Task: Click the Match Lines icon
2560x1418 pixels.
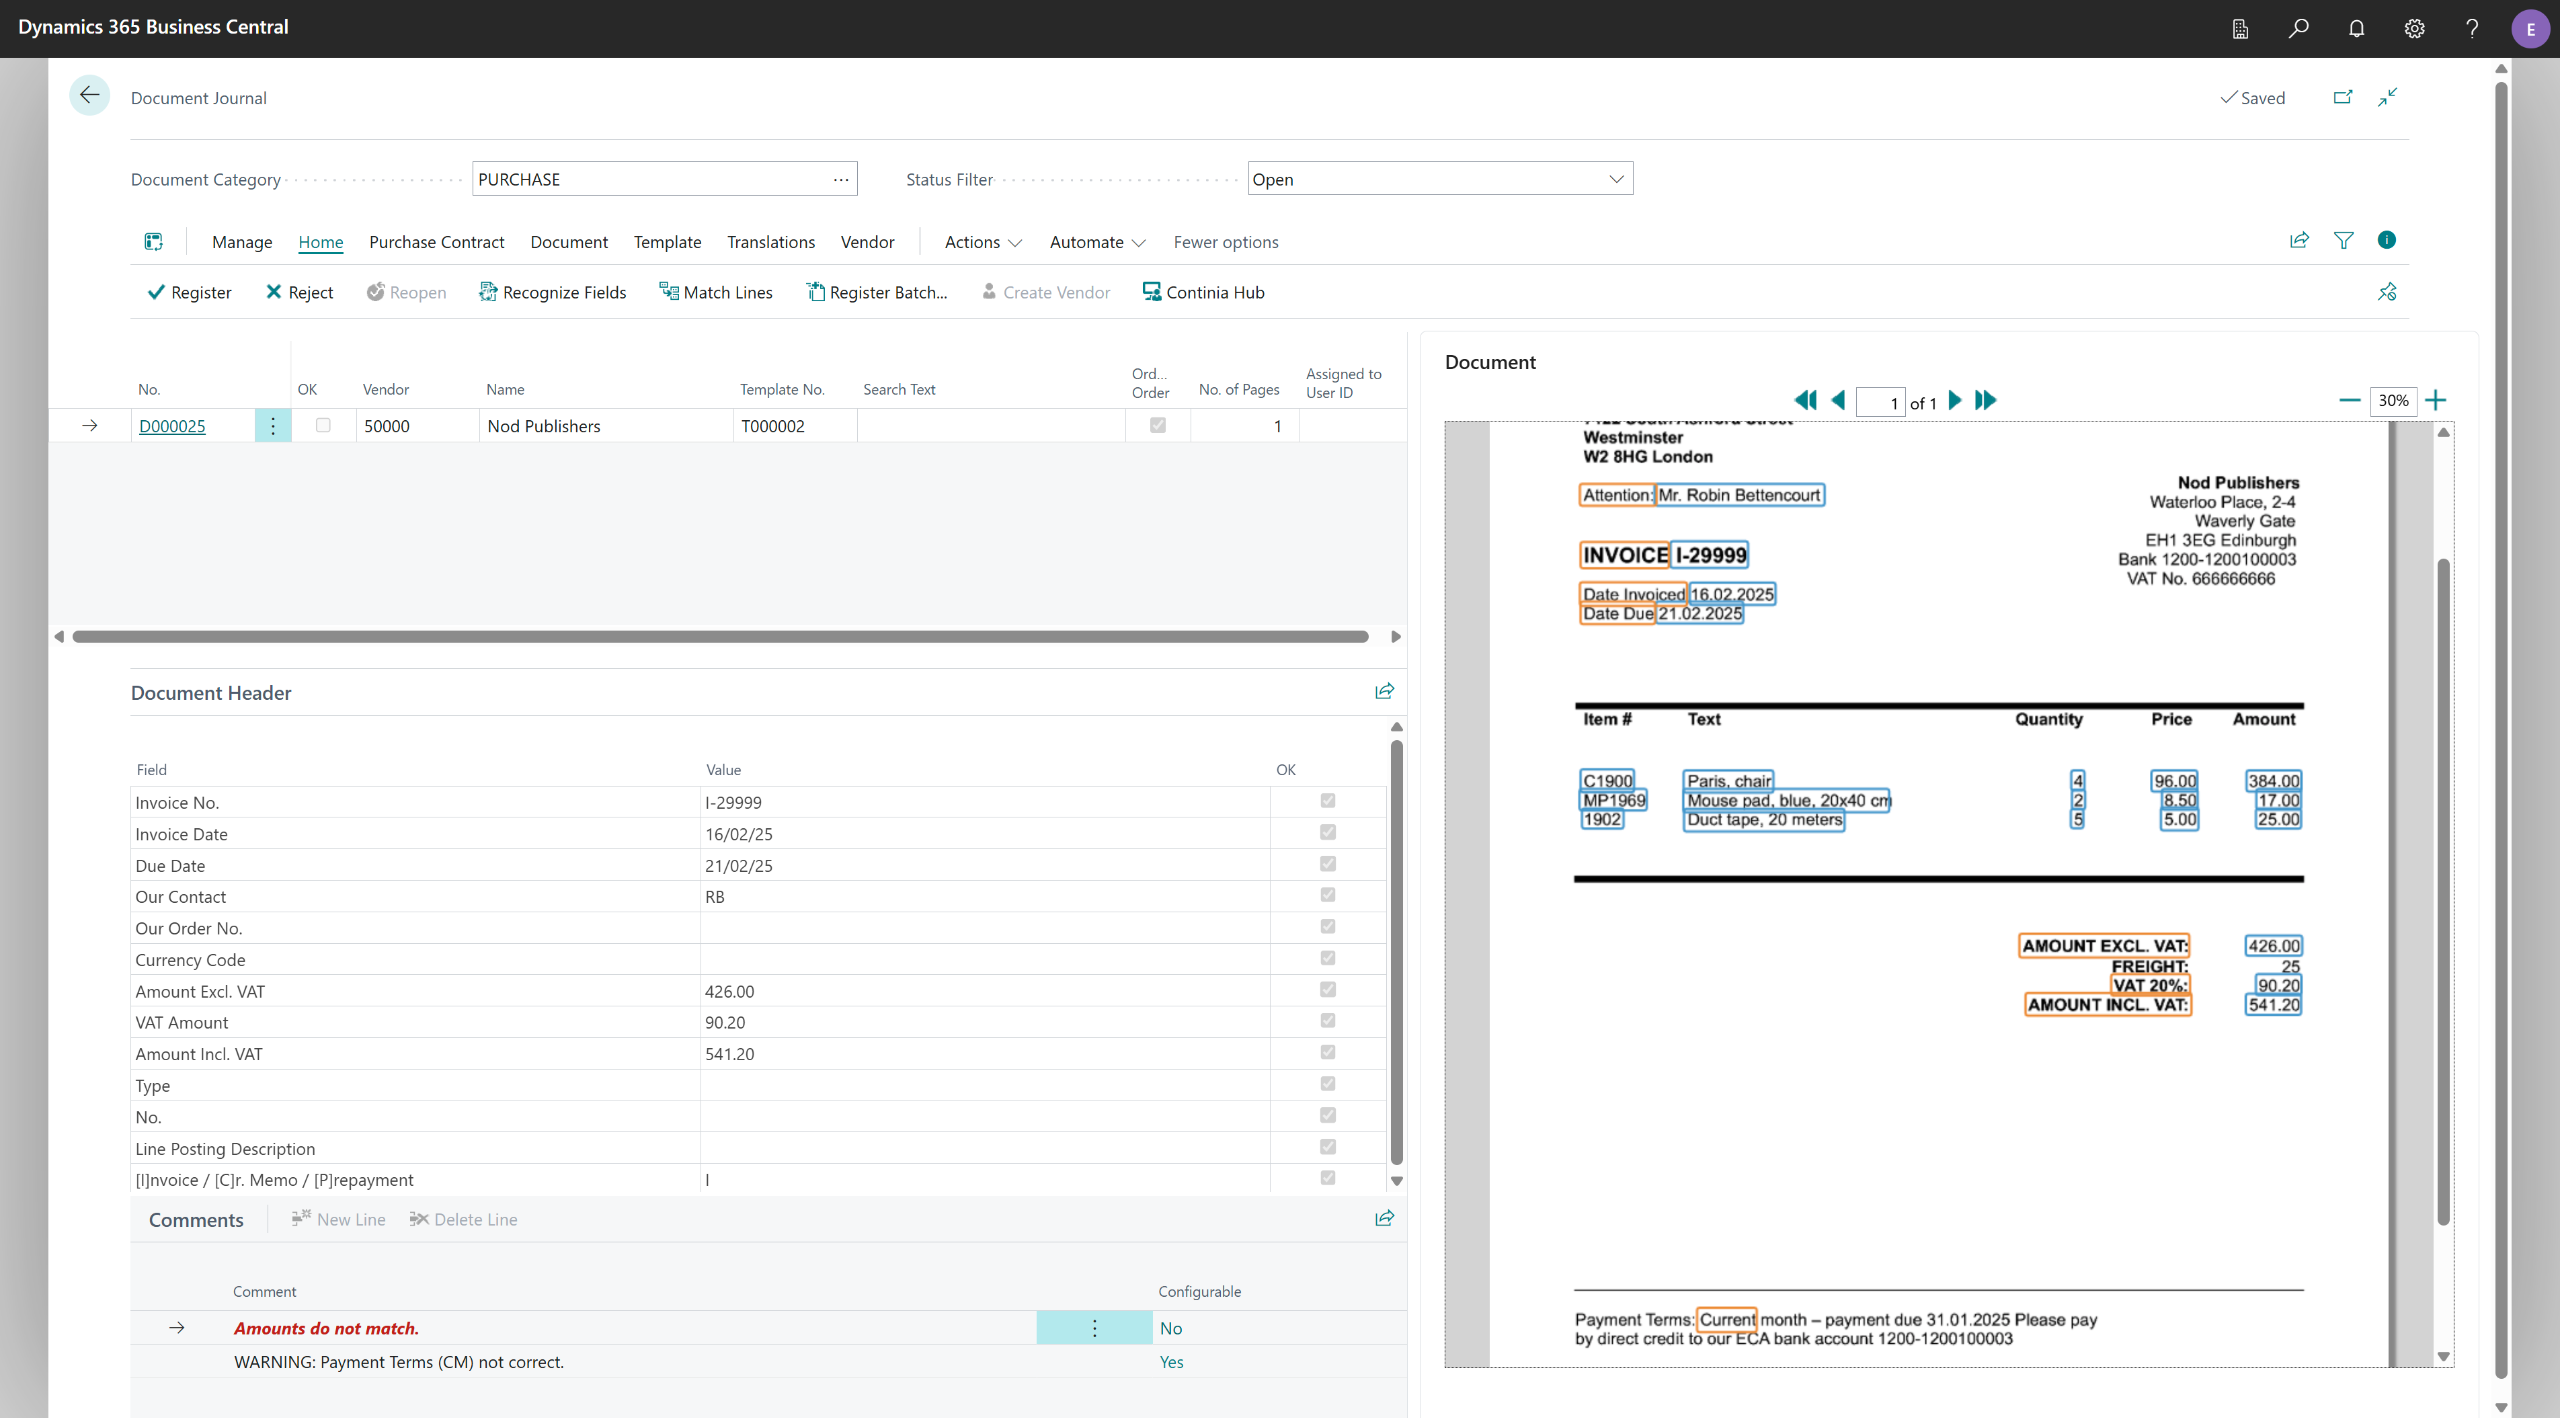Action: click(668, 292)
